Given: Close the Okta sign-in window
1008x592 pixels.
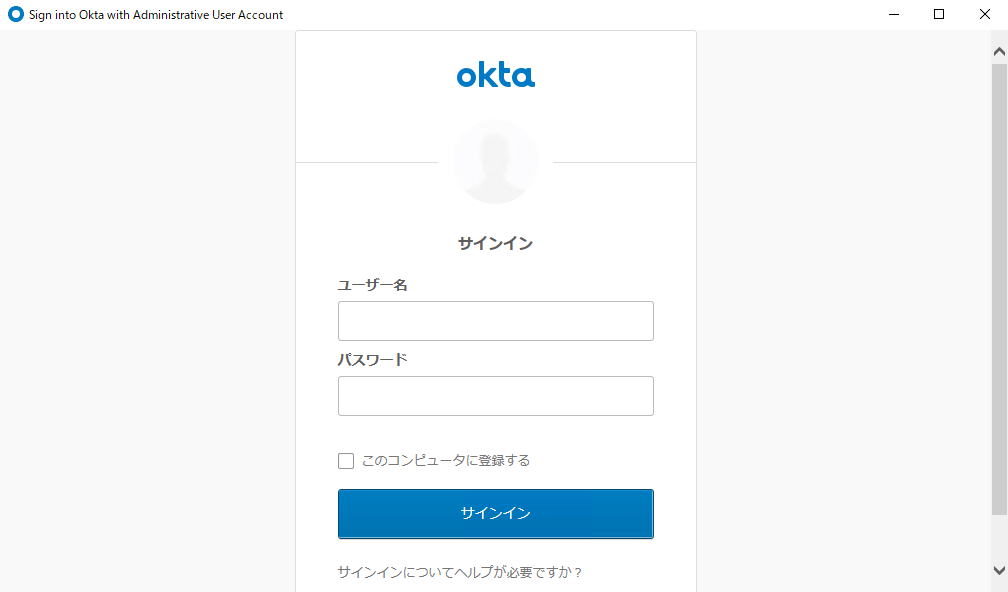Looking at the screenshot, I should (985, 15).
